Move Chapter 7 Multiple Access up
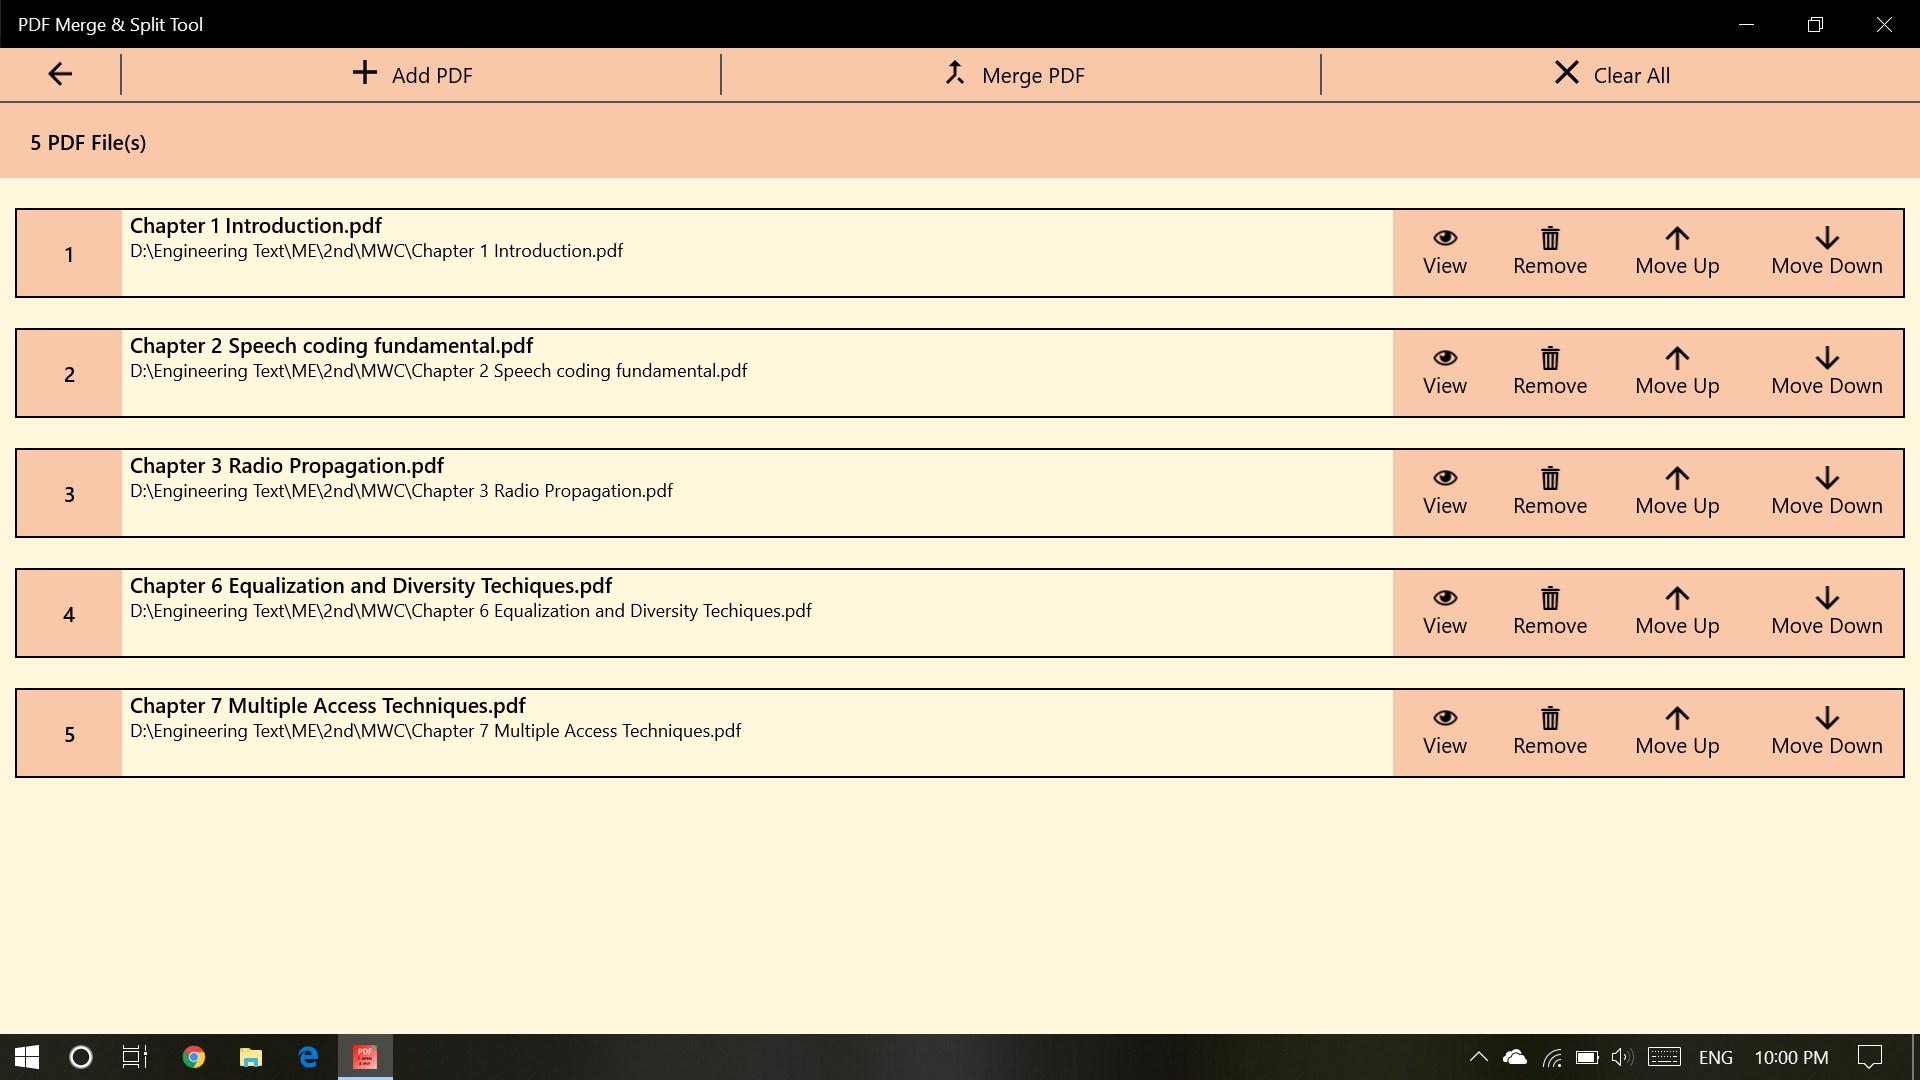Screen dimensions: 1920x1080 [1677, 732]
